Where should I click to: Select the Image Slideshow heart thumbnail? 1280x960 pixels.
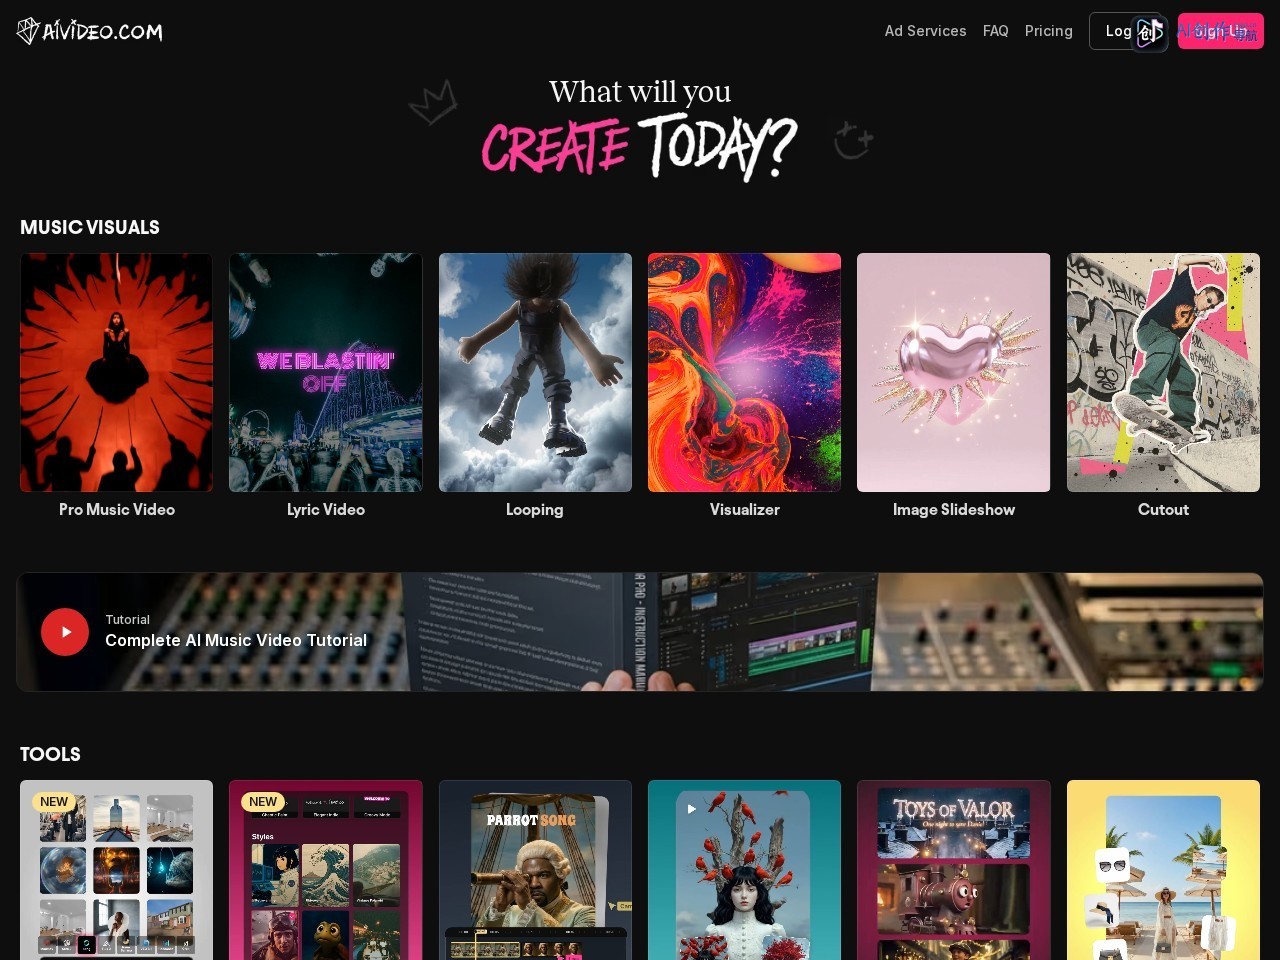click(953, 372)
